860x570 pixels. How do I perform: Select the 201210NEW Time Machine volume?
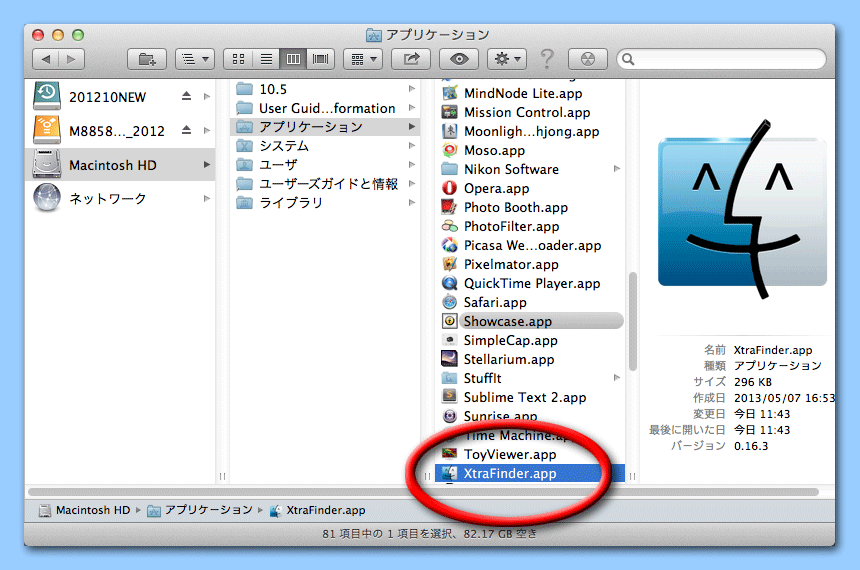click(x=120, y=97)
